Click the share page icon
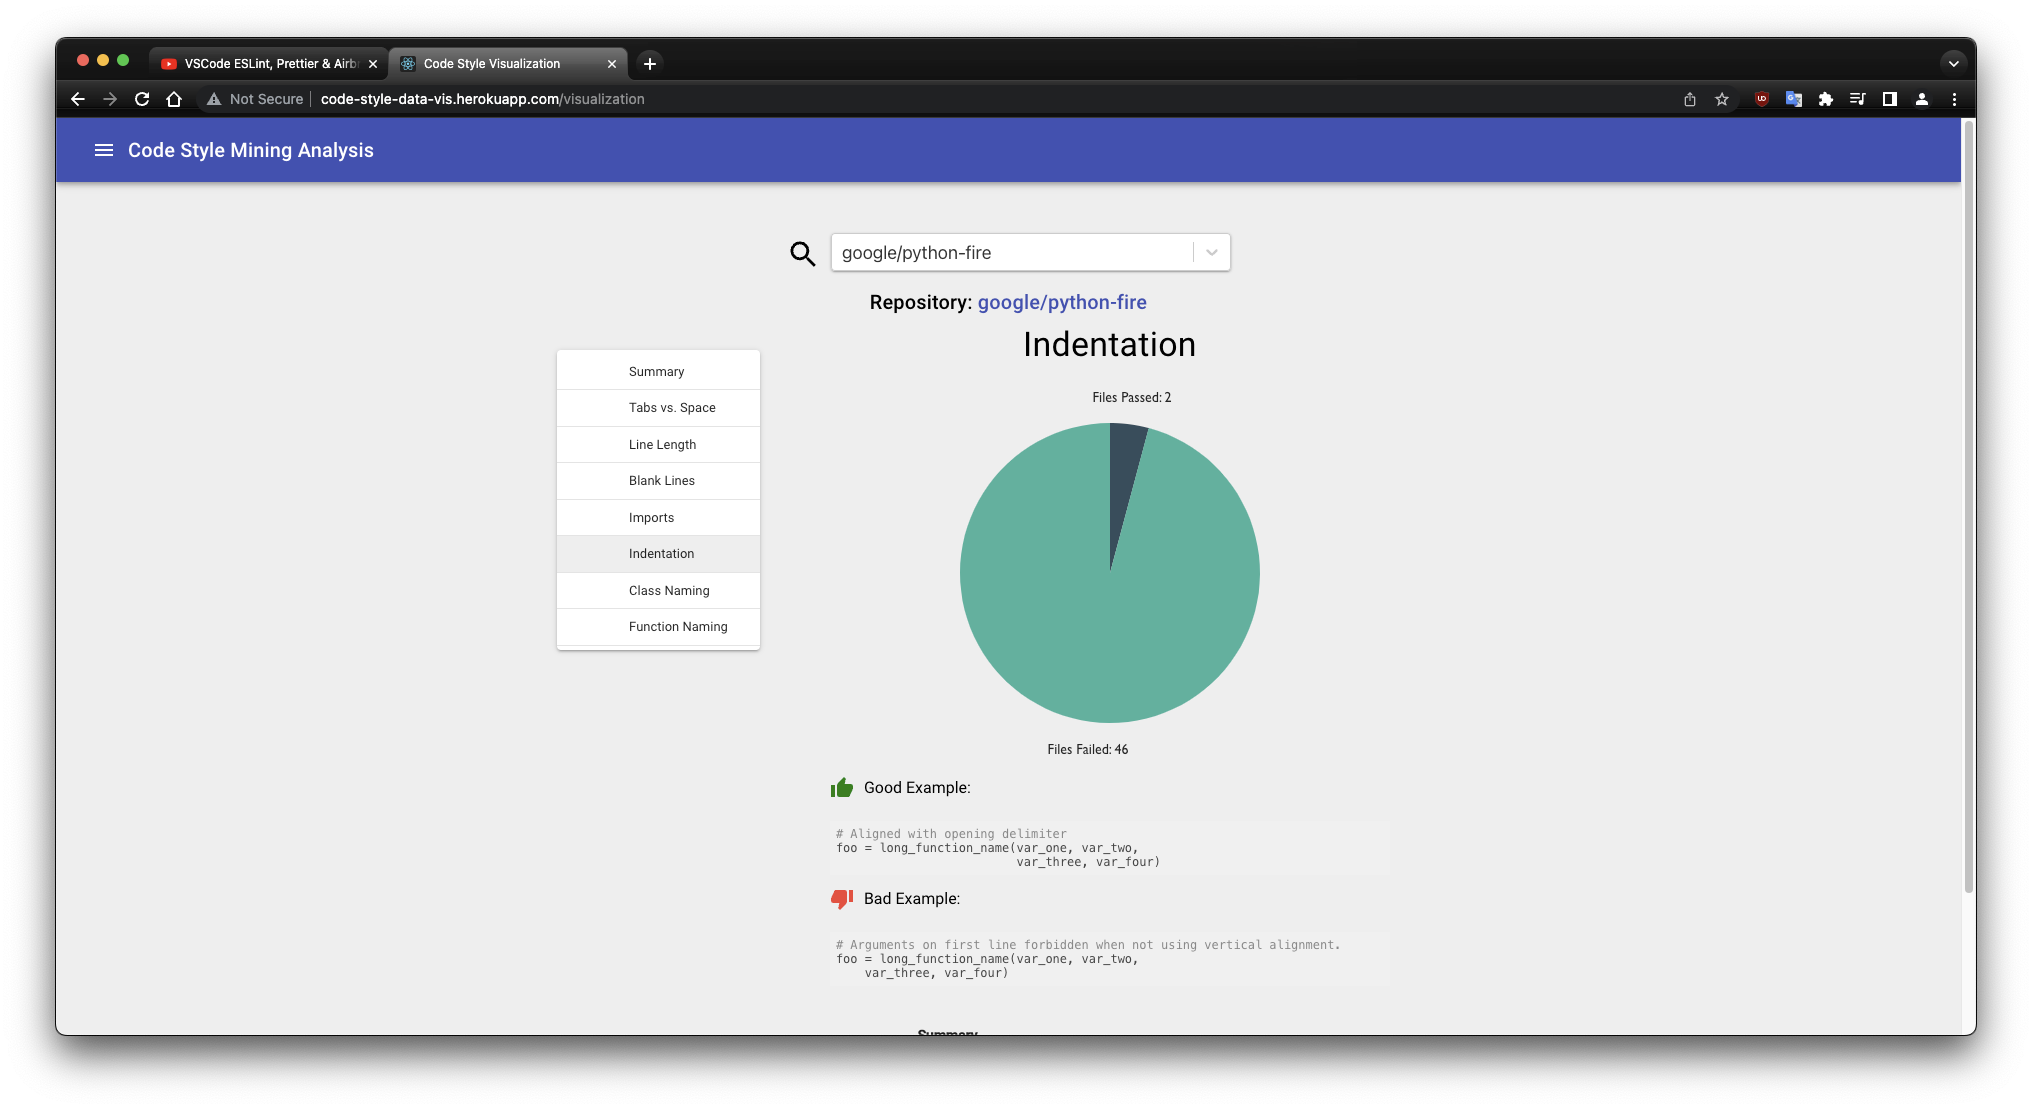The image size is (2032, 1109). [1690, 99]
